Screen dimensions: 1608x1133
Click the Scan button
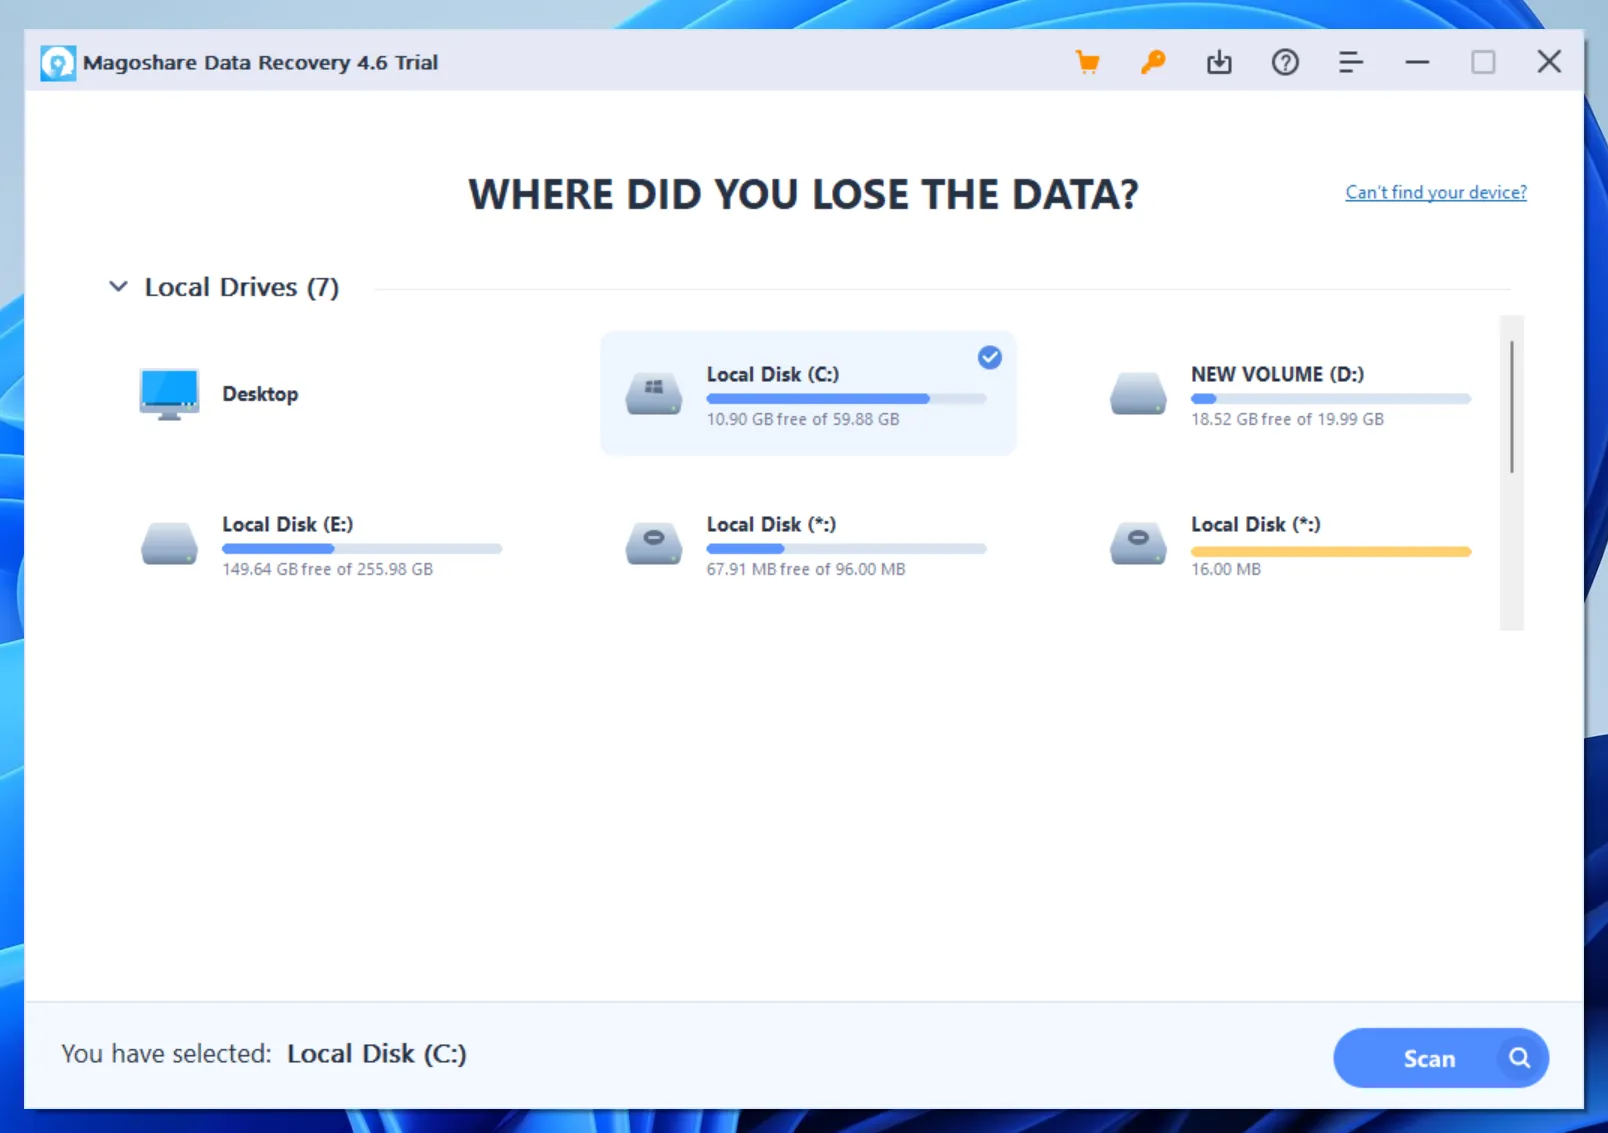click(1441, 1058)
